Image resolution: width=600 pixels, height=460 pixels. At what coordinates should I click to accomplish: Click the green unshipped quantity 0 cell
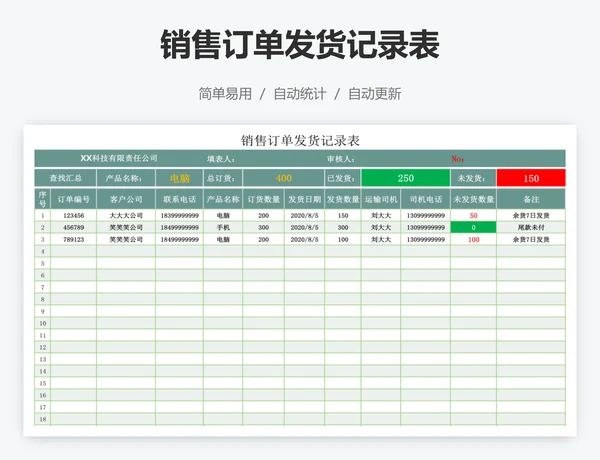pyautogui.click(x=473, y=227)
